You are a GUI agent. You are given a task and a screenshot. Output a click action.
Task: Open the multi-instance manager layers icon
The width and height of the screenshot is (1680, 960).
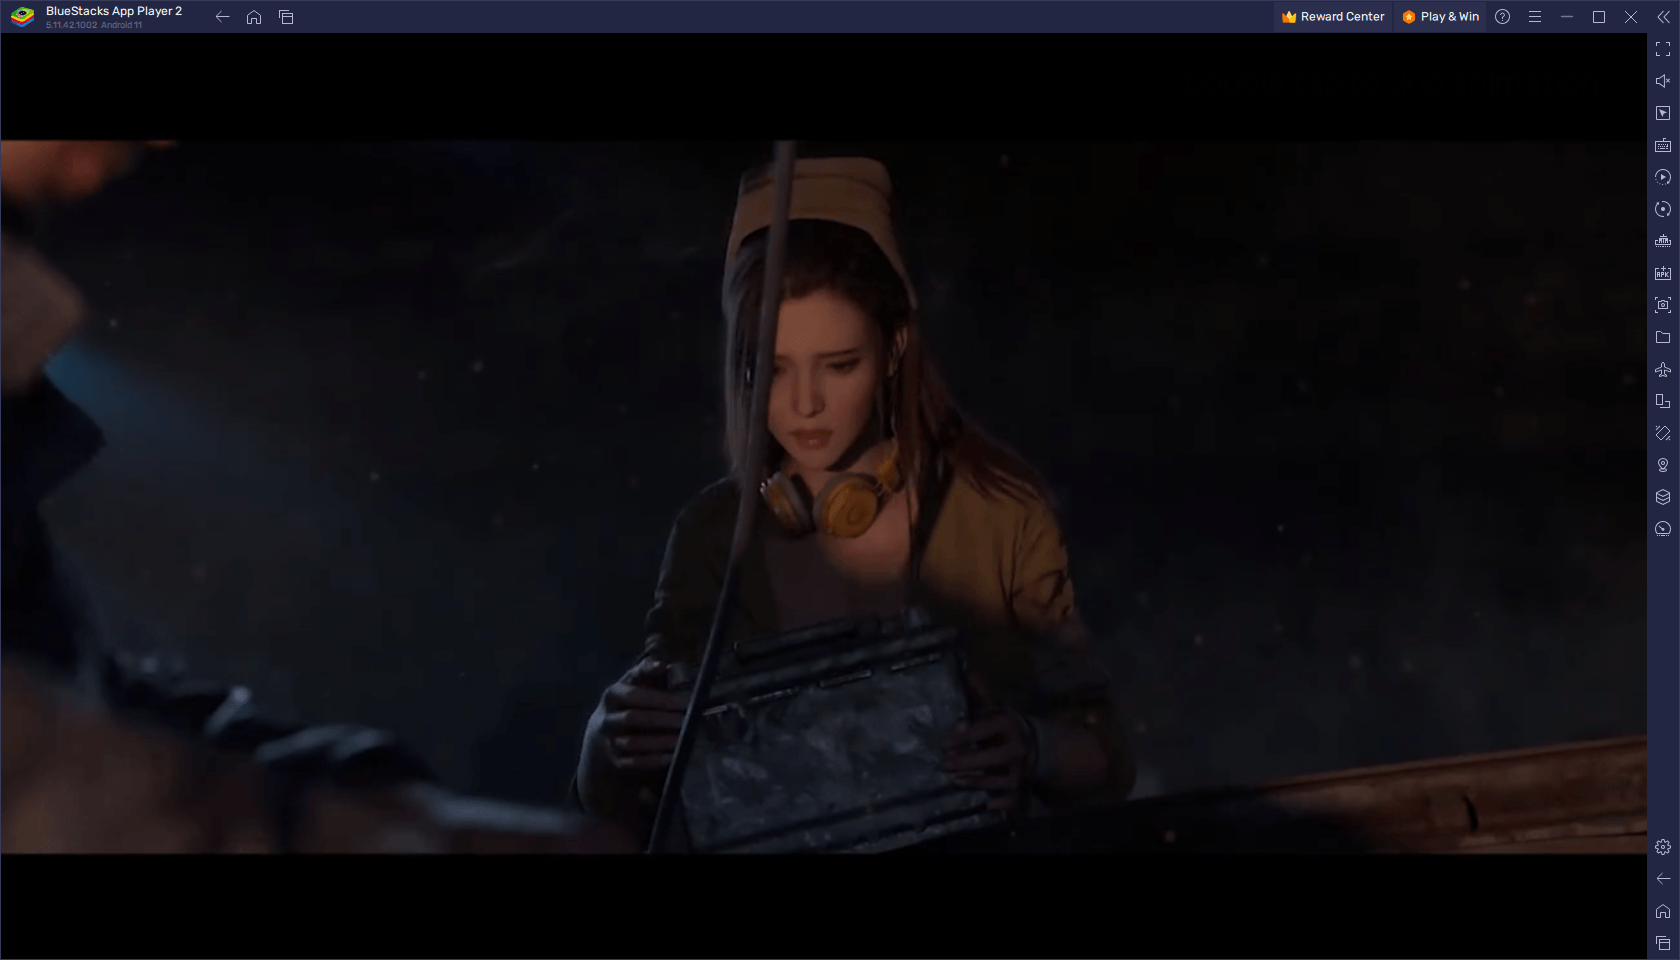[x=1663, y=497]
